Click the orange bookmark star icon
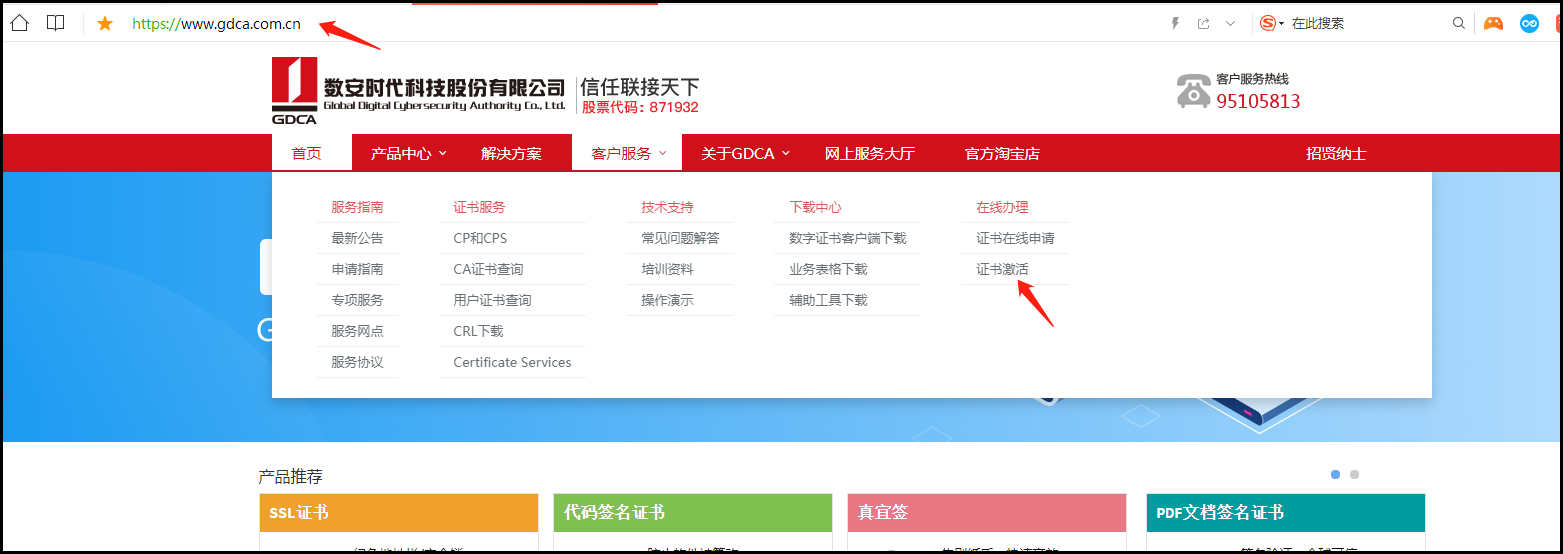 105,23
